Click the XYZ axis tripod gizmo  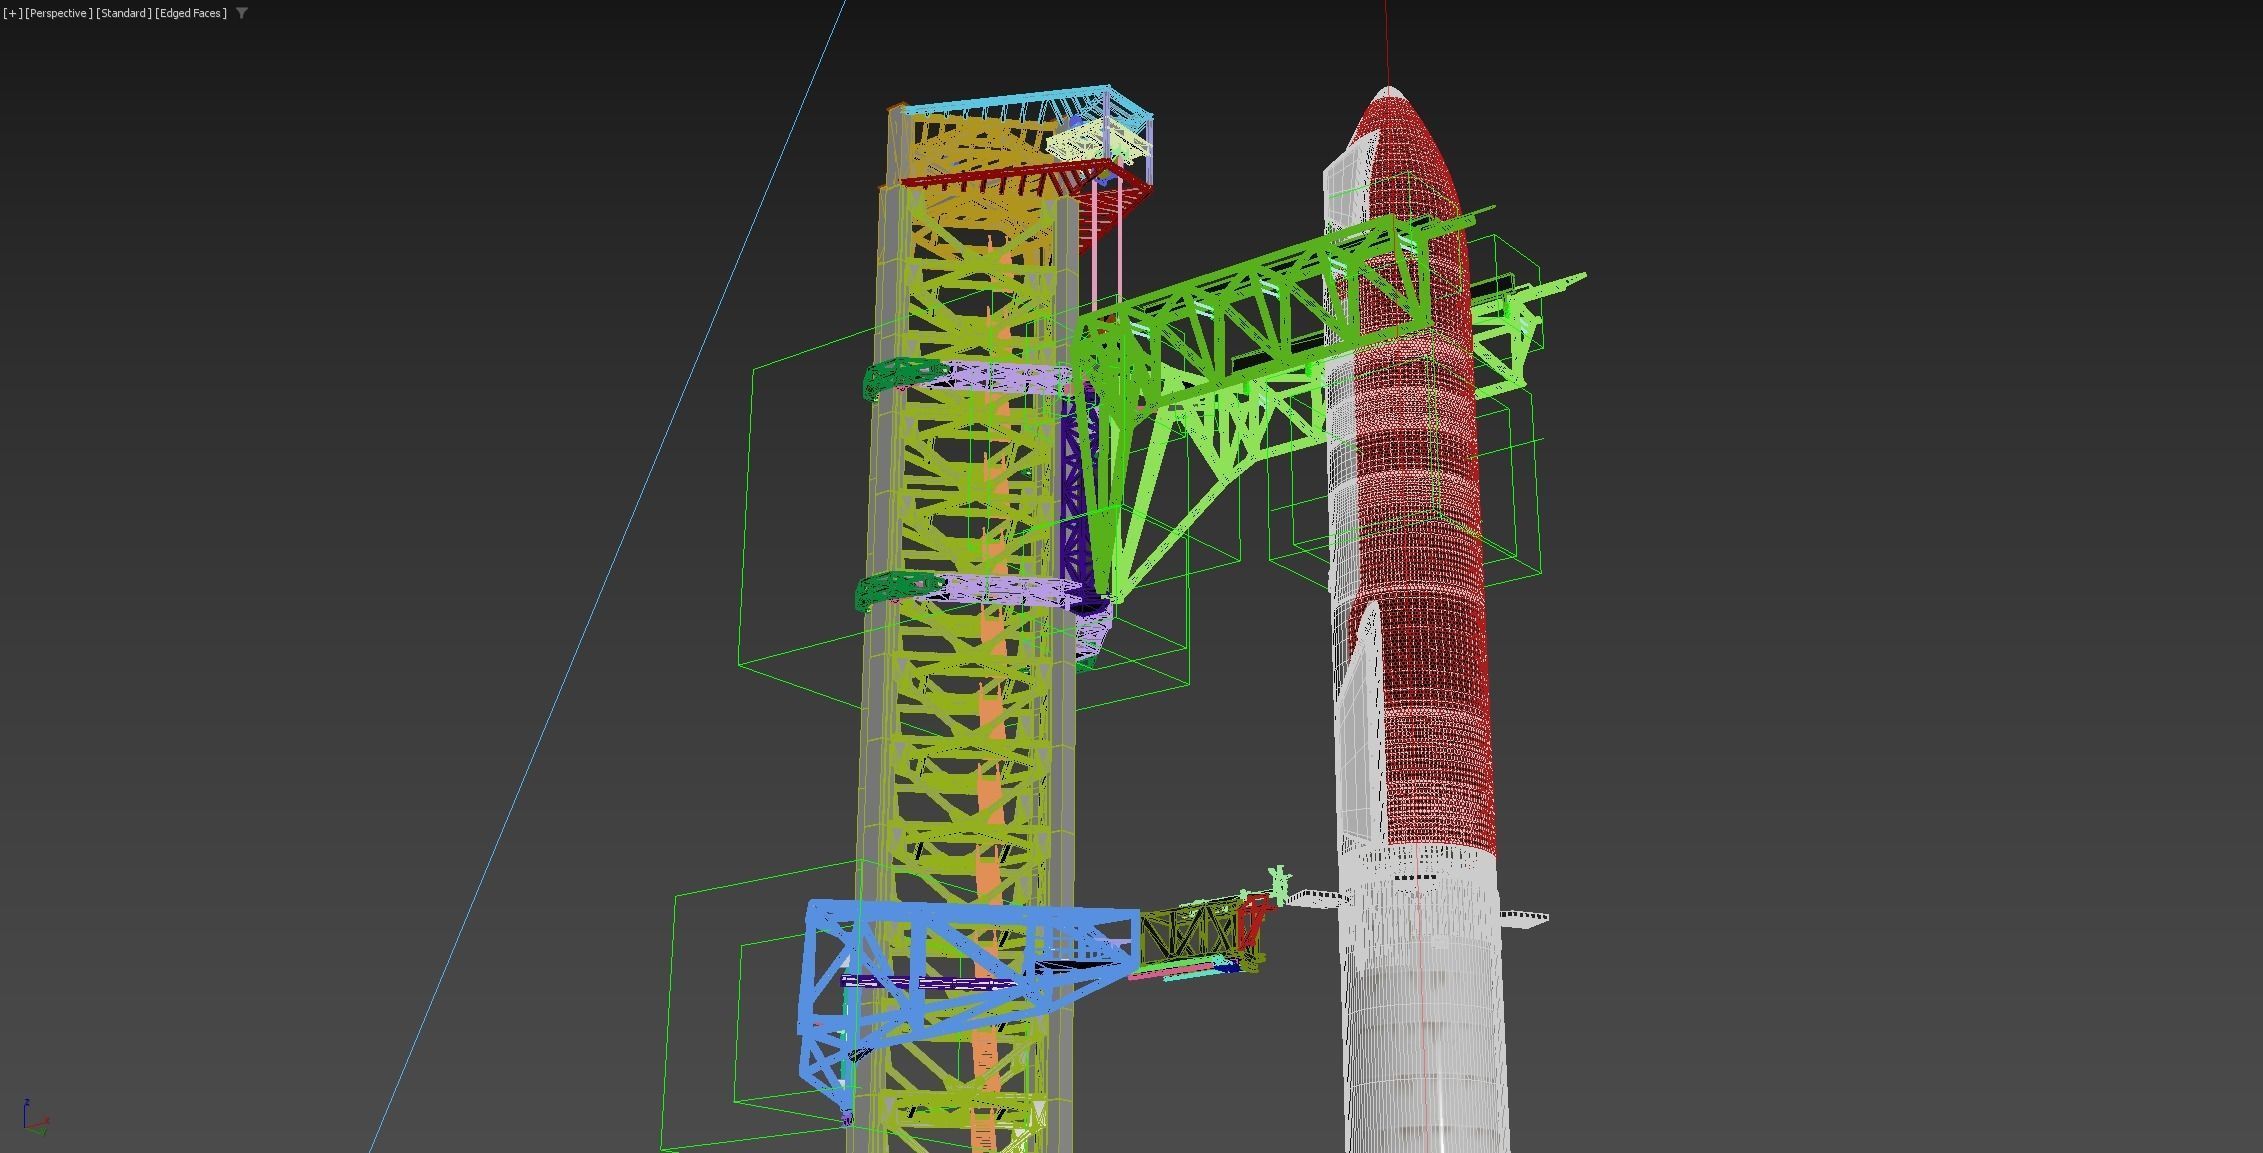(35, 1117)
